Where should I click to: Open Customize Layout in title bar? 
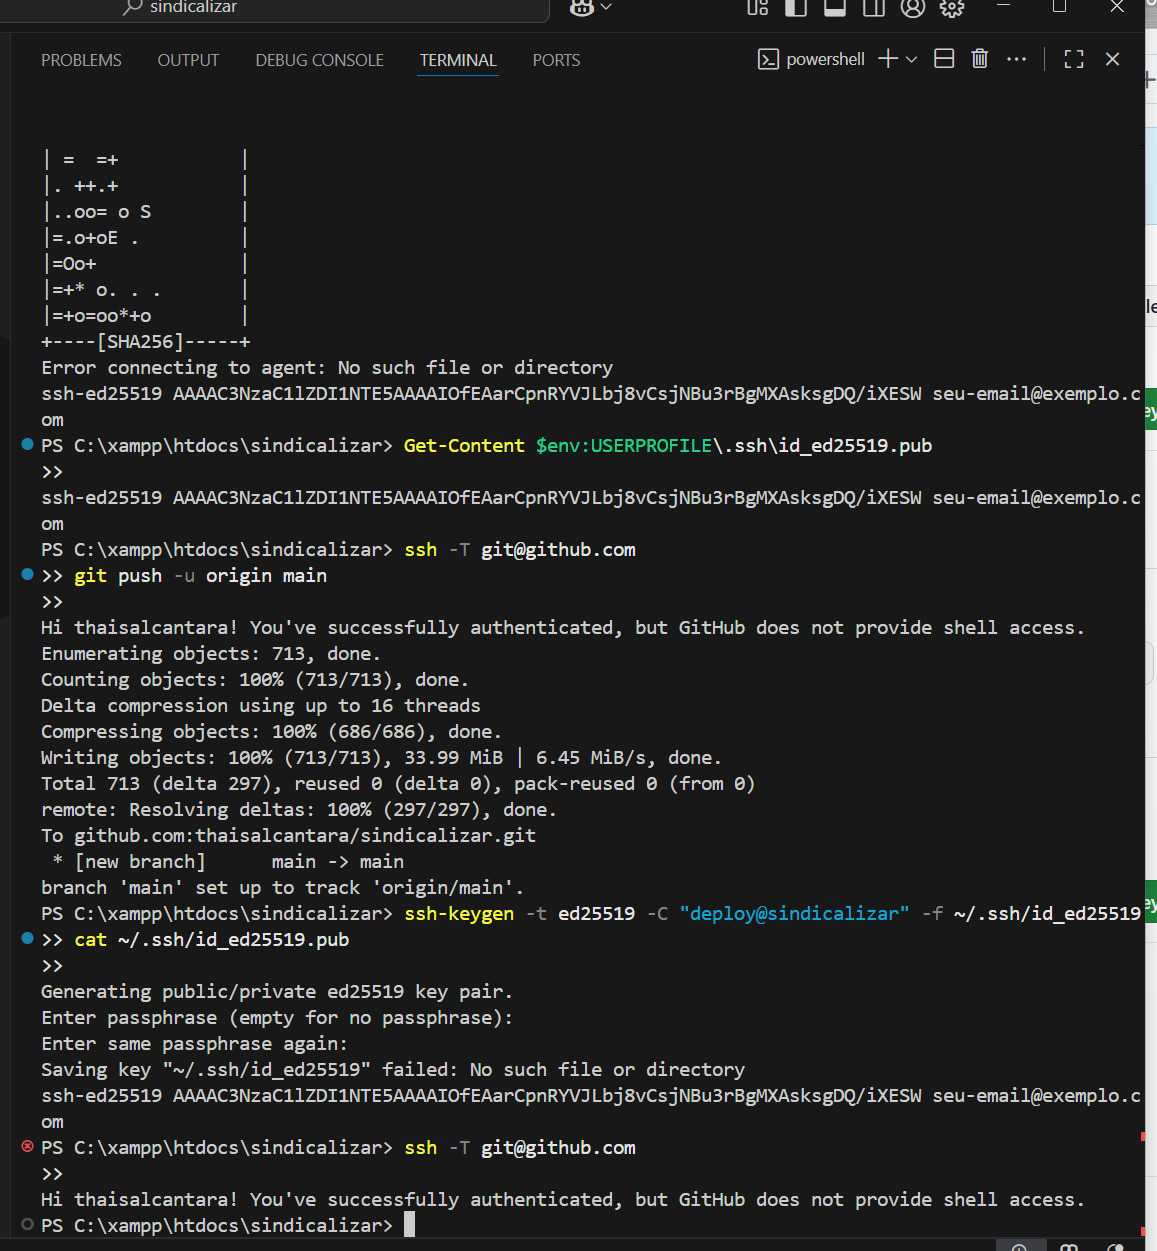tap(758, 8)
